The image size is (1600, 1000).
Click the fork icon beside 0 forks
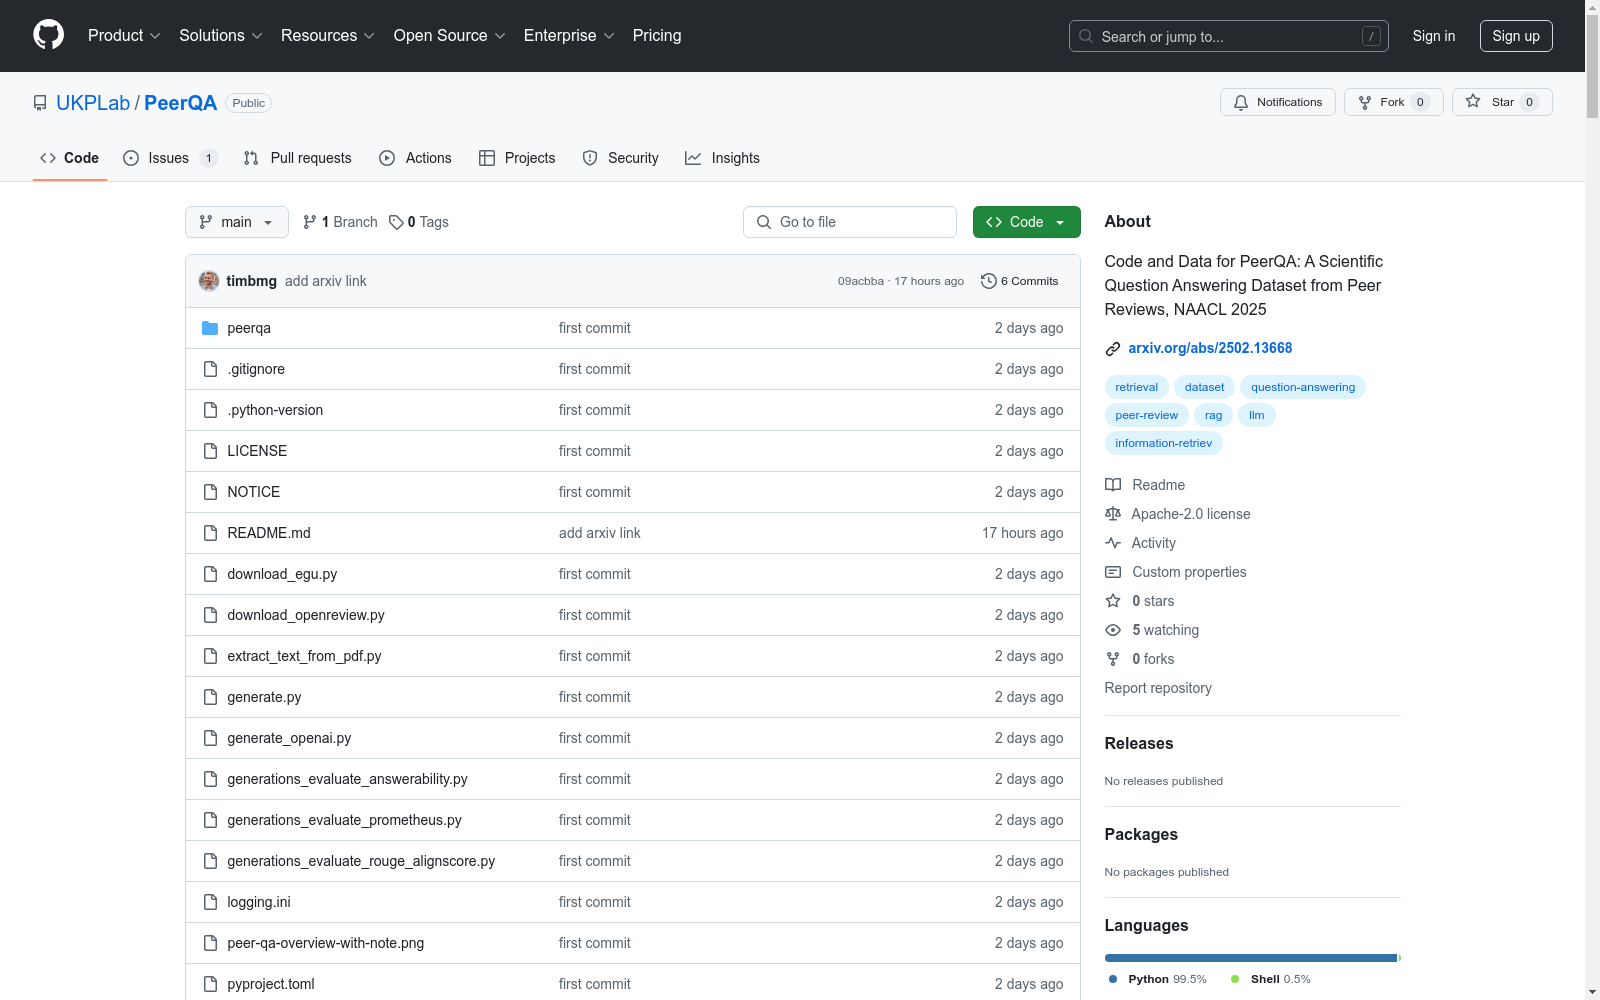1113,659
